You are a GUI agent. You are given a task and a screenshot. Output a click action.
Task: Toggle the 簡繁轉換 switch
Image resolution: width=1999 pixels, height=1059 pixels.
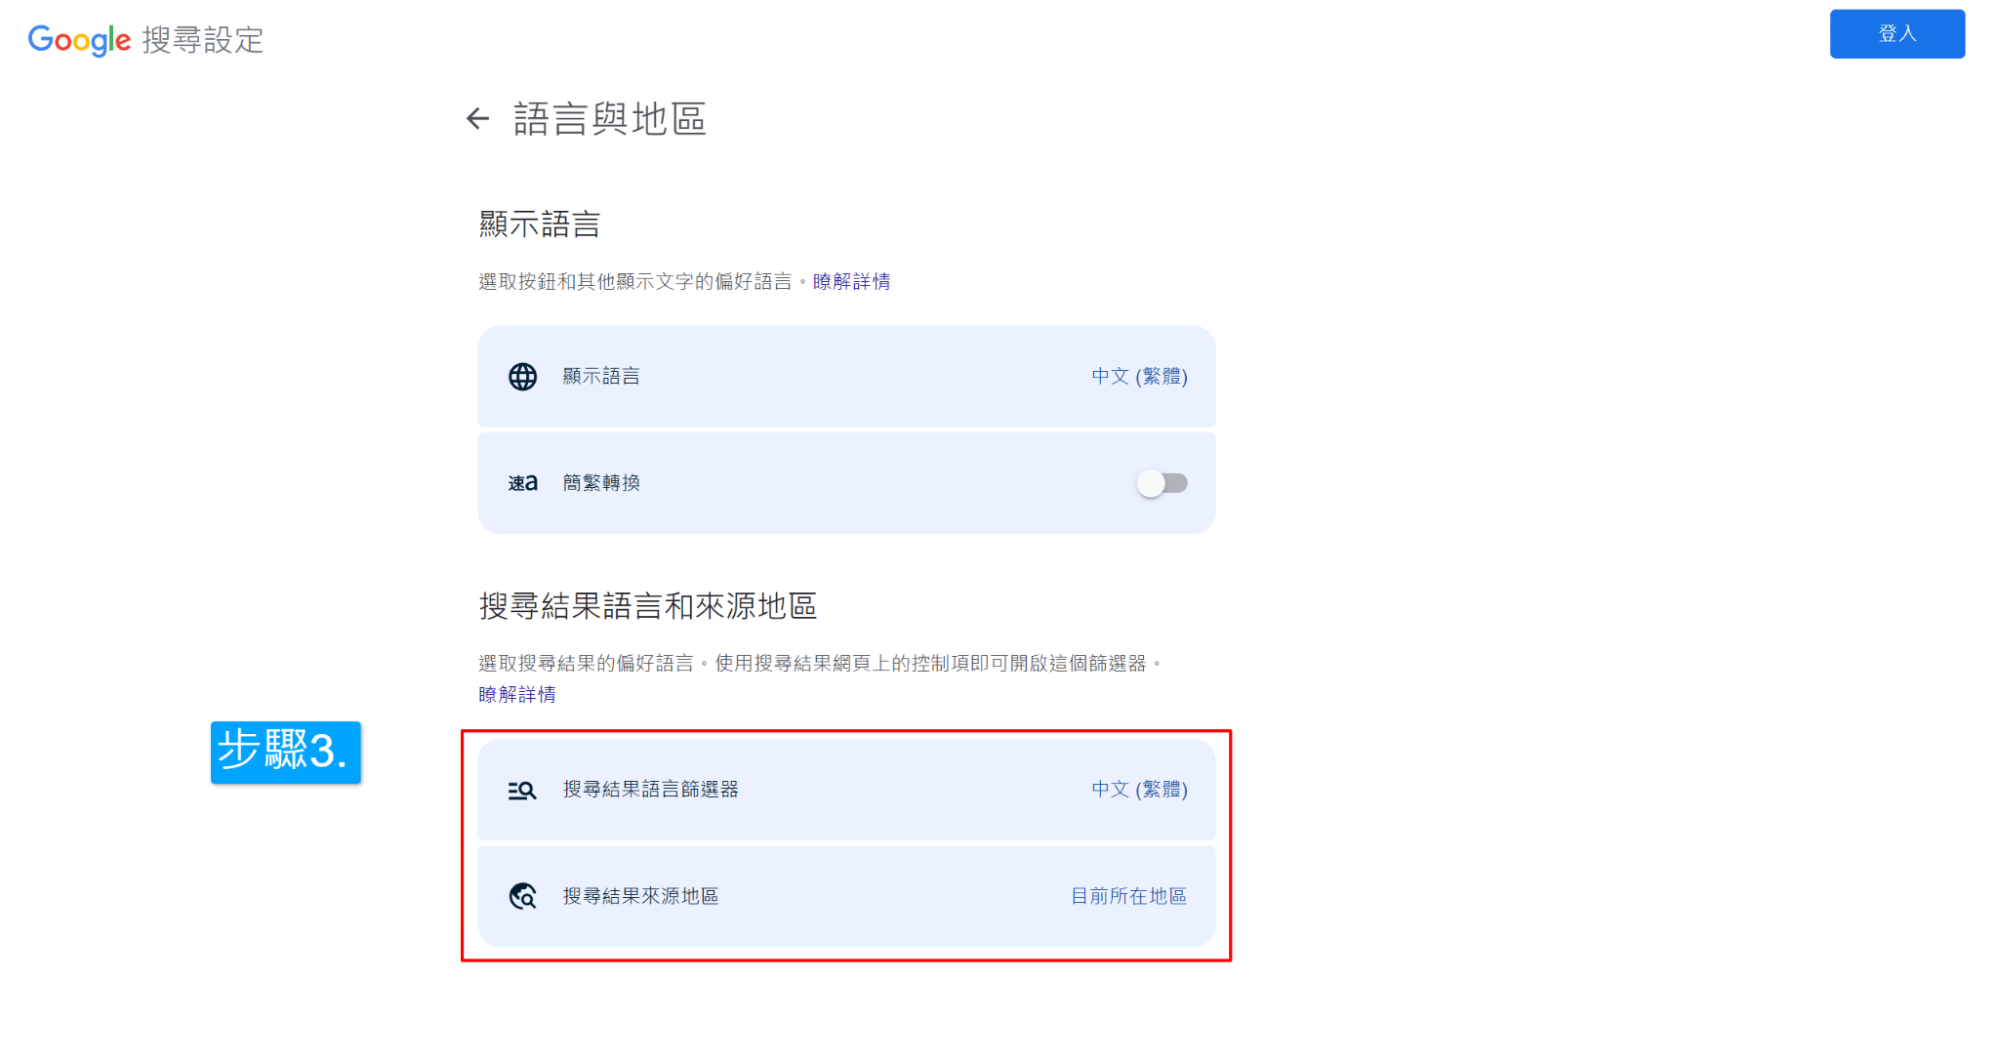tap(1162, 483)
